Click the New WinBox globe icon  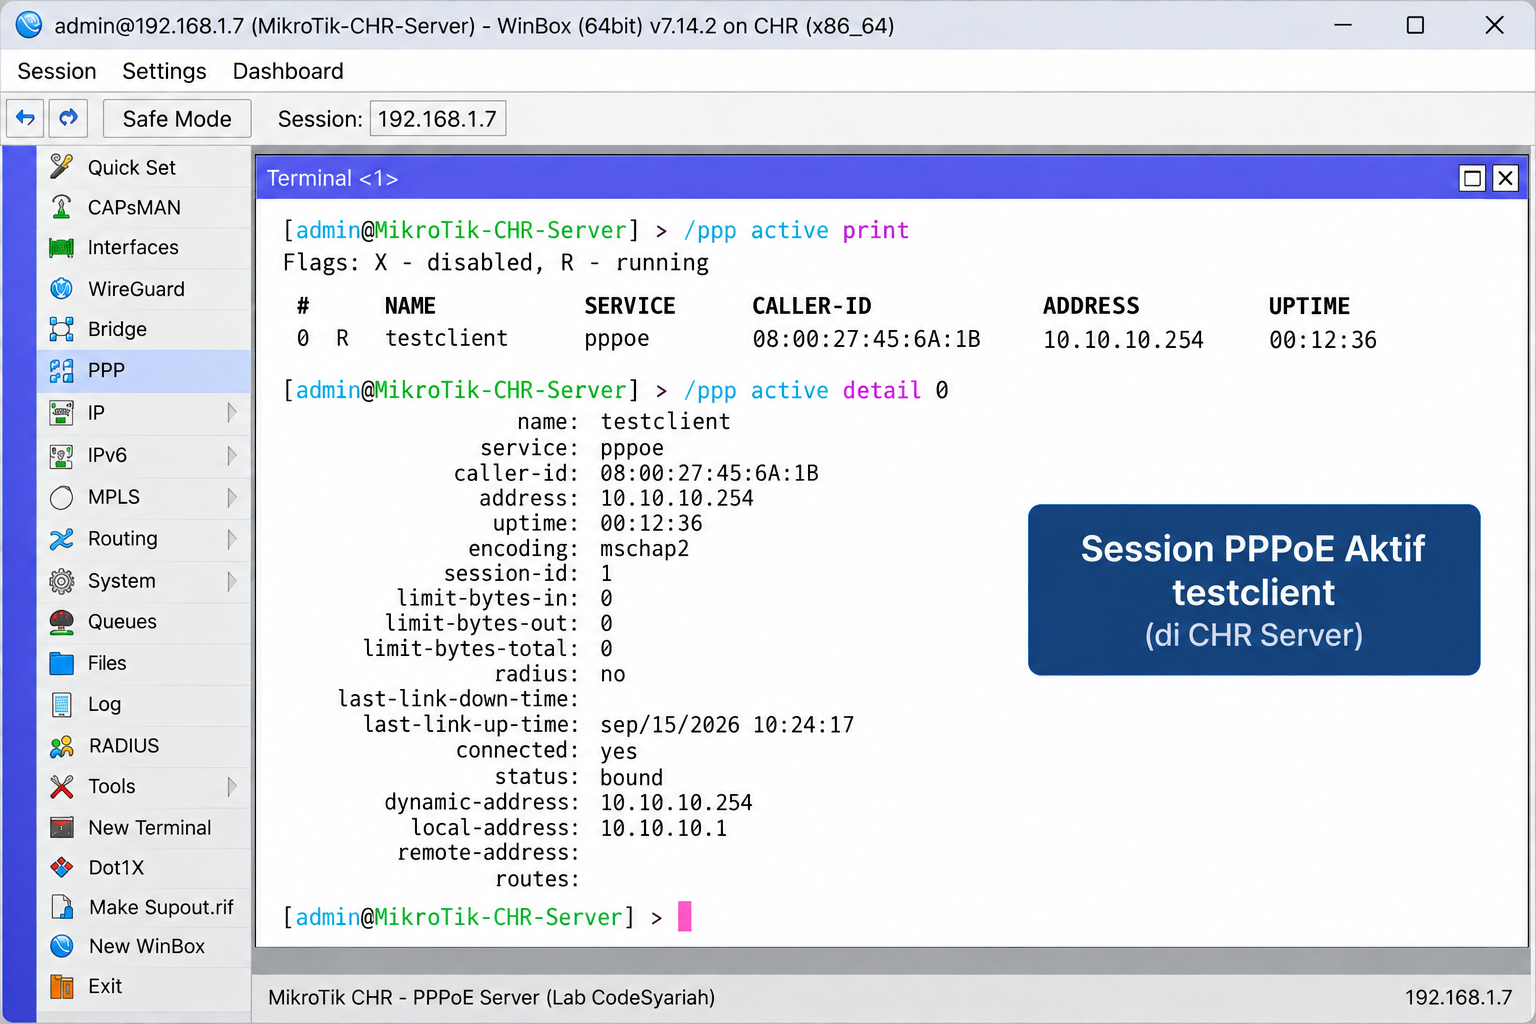coord(62,946)
